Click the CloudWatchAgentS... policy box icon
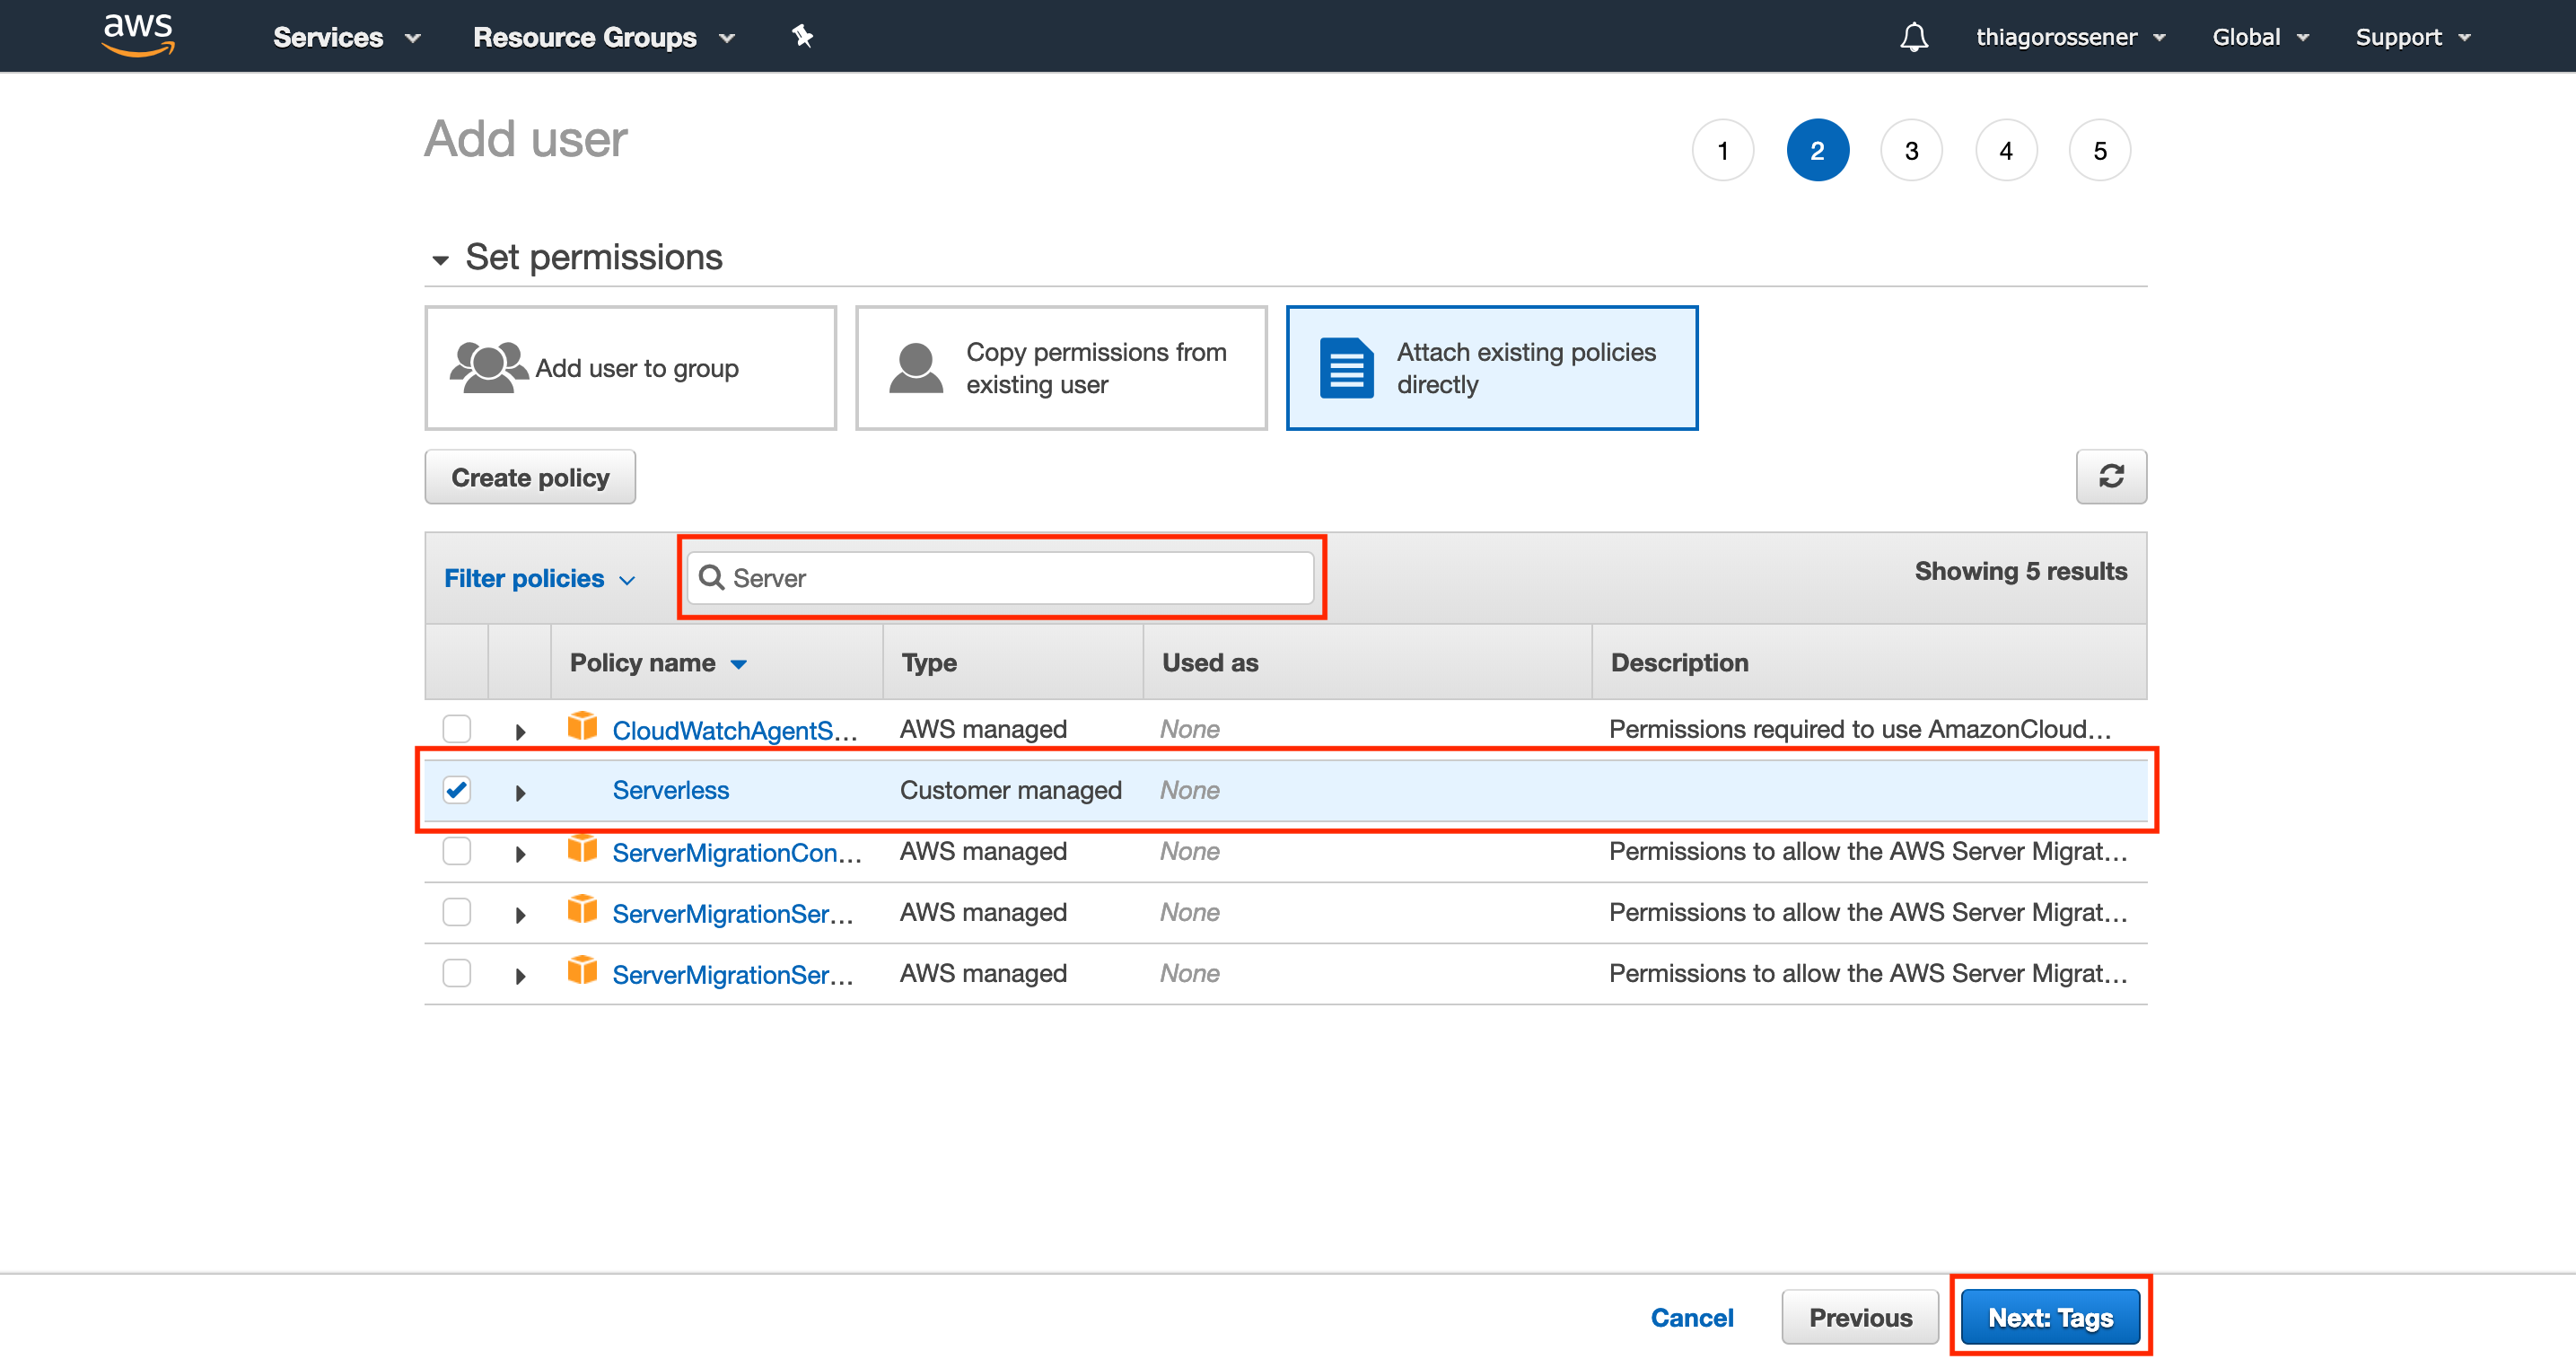This screenshot has width=2576, height=1359. tap(582, 726)
